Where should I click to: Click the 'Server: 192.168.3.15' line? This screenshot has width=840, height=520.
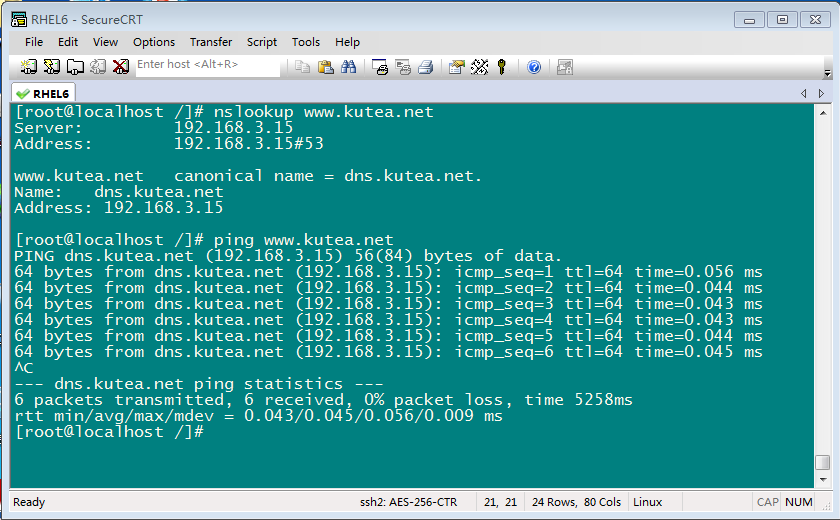pos(153,128)
